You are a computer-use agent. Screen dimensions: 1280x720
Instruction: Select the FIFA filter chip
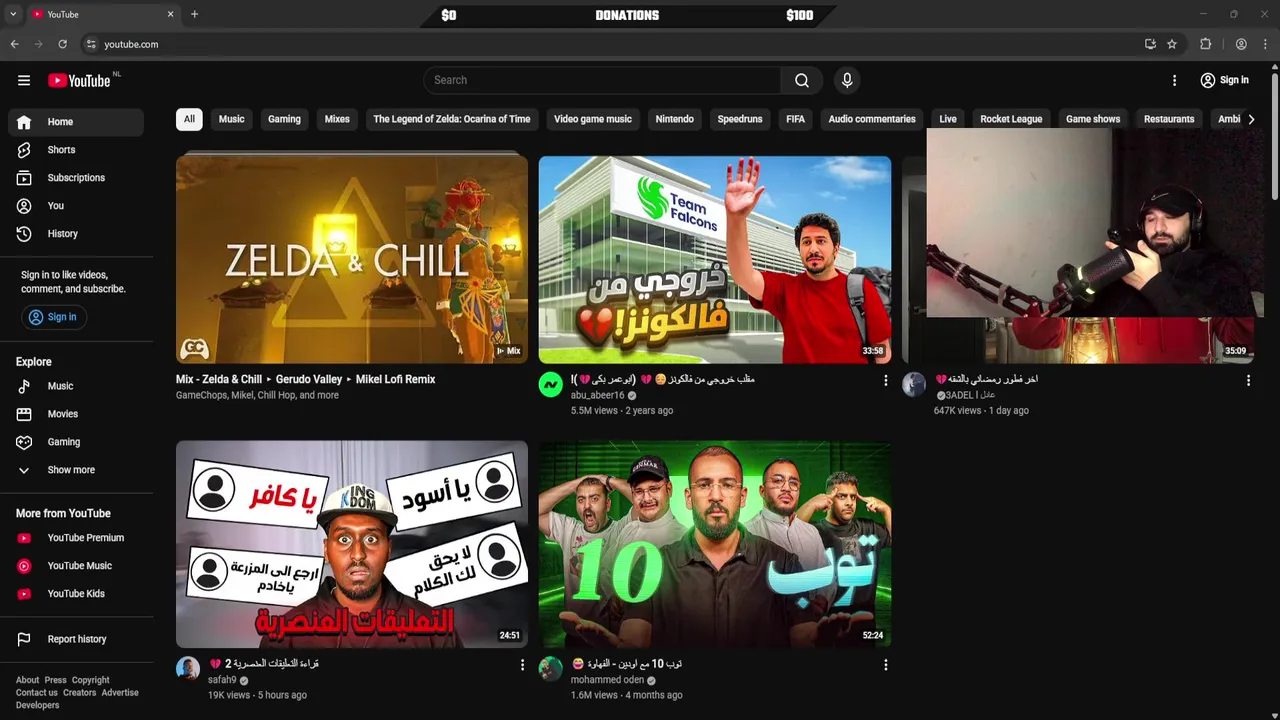click(x=795, y=119)
